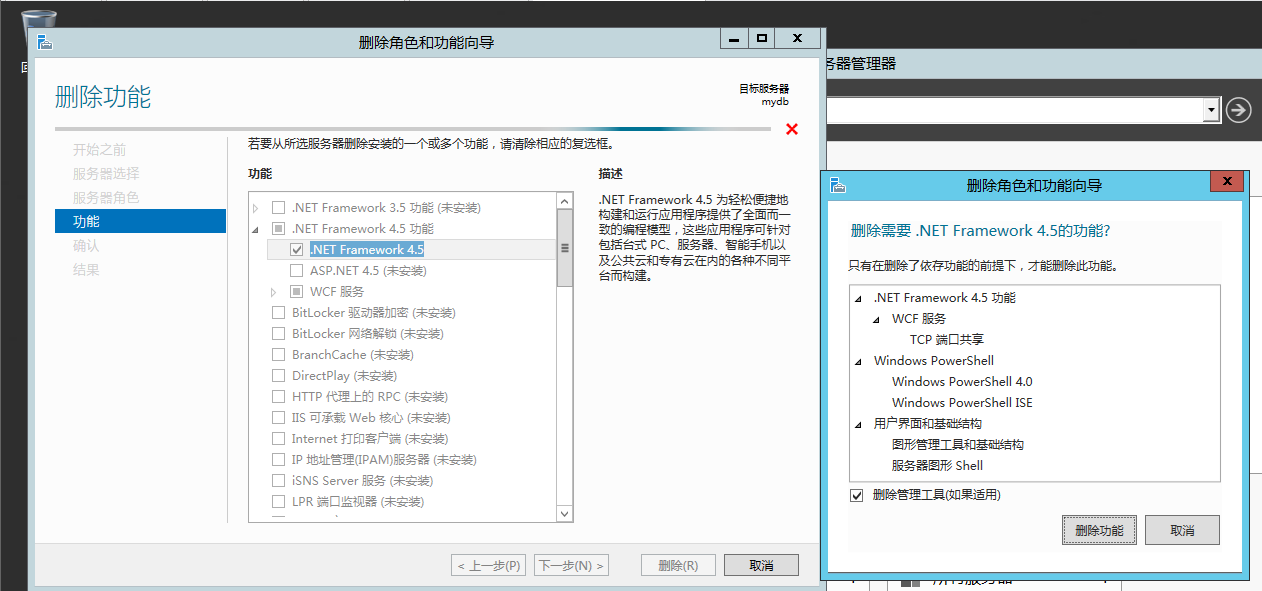Uncheck 删除管理工具(如果适用) checkbox

857,495
